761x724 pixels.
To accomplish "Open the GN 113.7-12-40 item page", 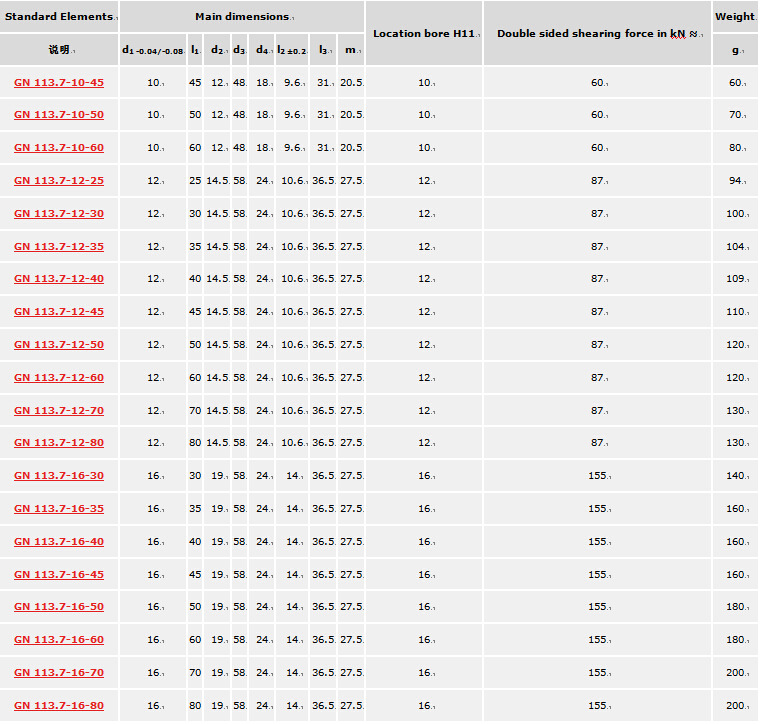I will (x=58, y=279).
